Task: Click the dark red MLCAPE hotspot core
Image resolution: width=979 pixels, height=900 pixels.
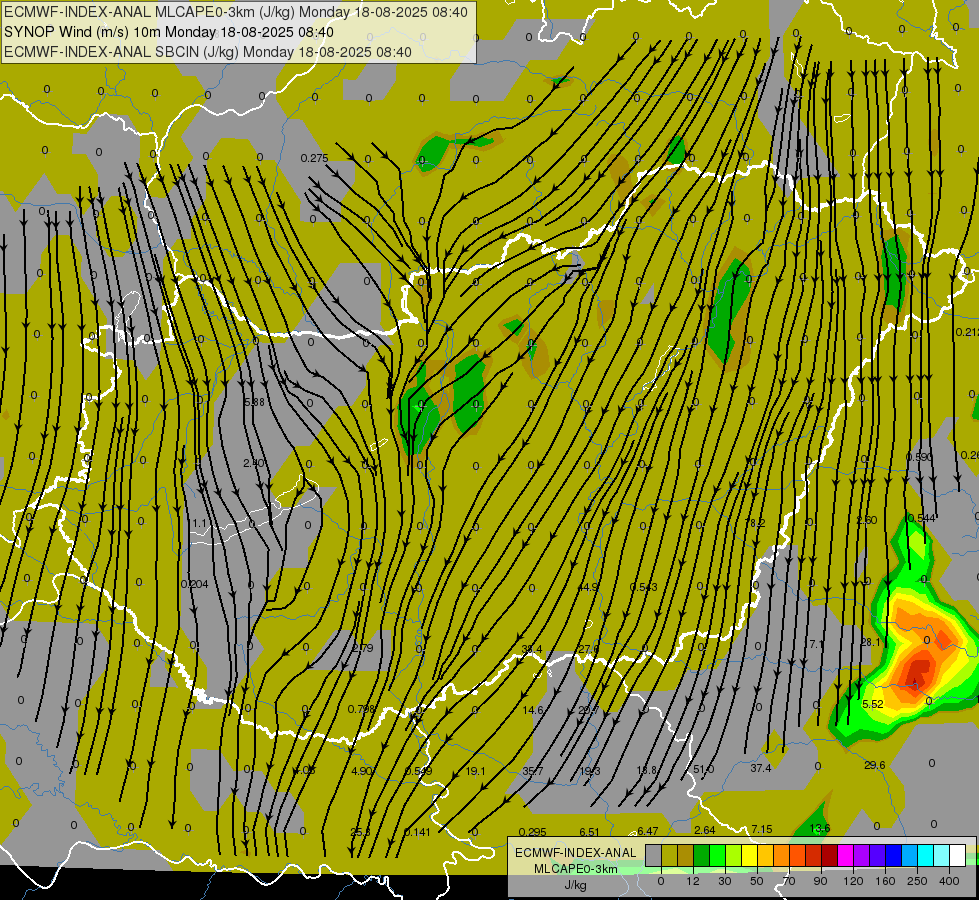Action: [918, 673]
